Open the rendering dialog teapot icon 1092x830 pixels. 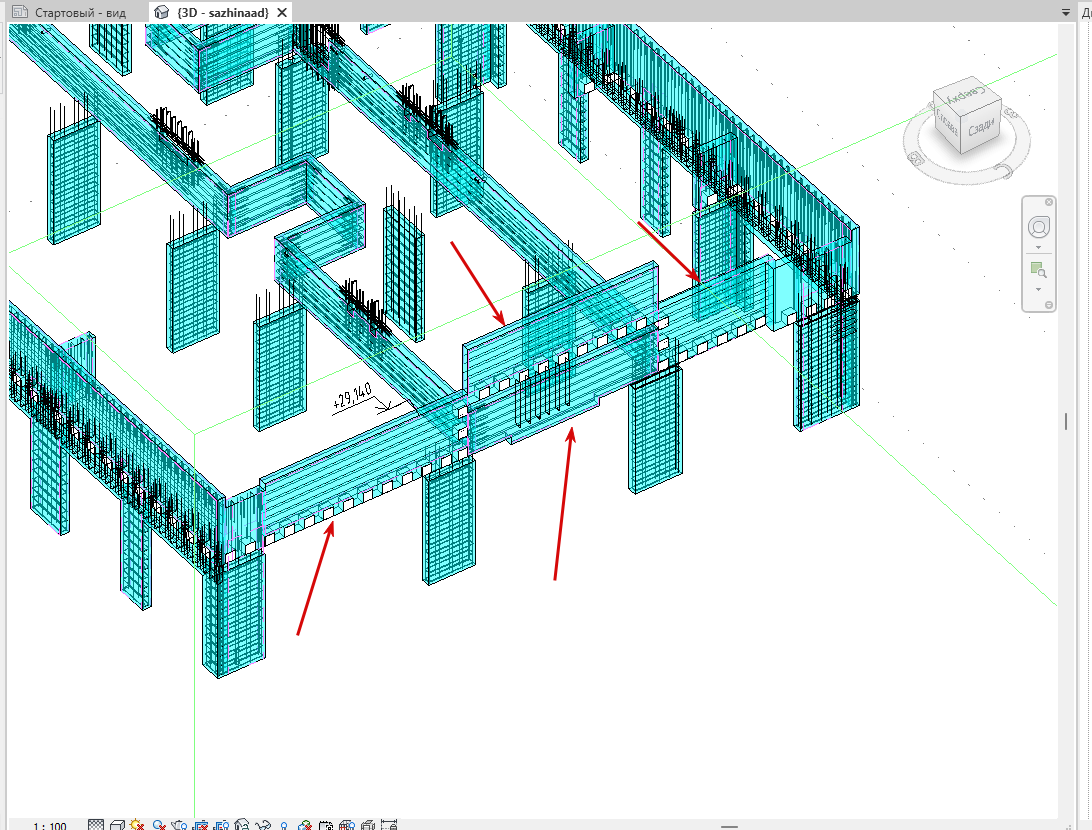tap(179, 825)
